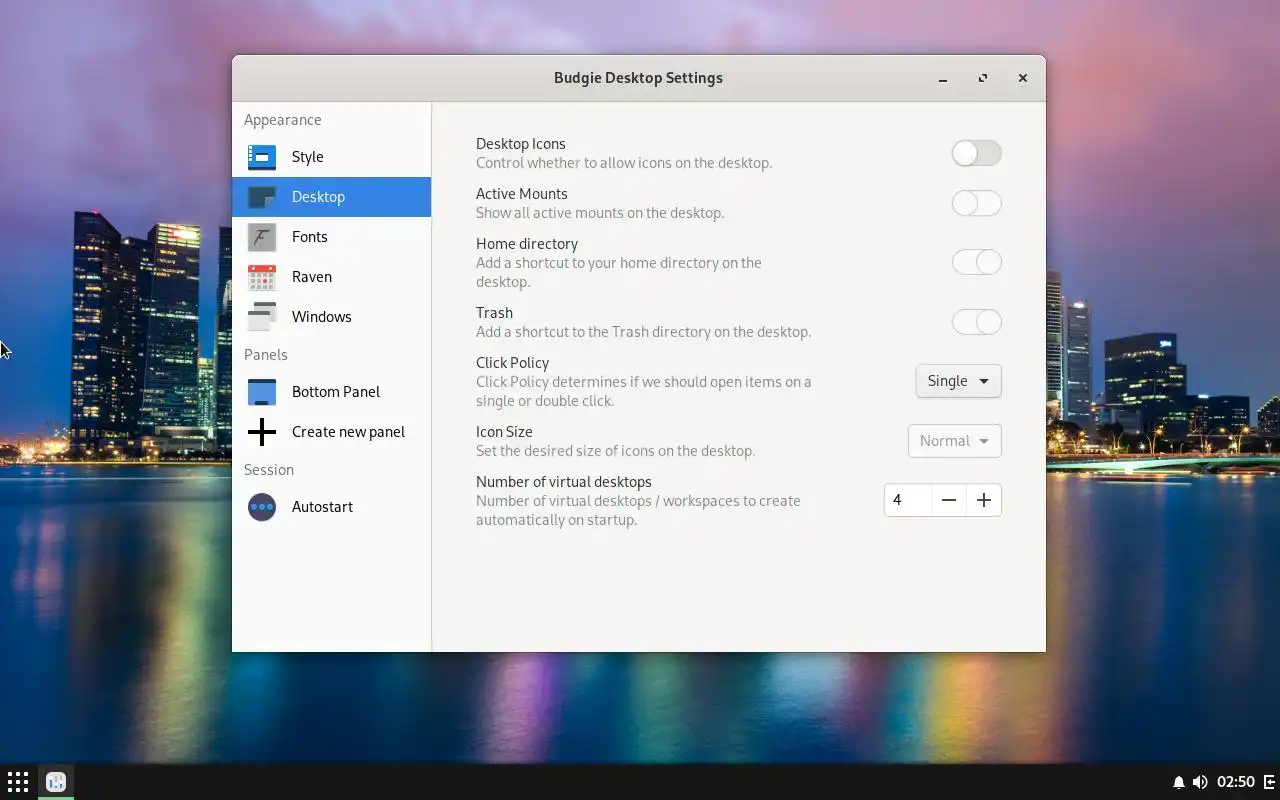Click the Number of virtual desktops label
The image size is (1280, 800).
[564, 482]
